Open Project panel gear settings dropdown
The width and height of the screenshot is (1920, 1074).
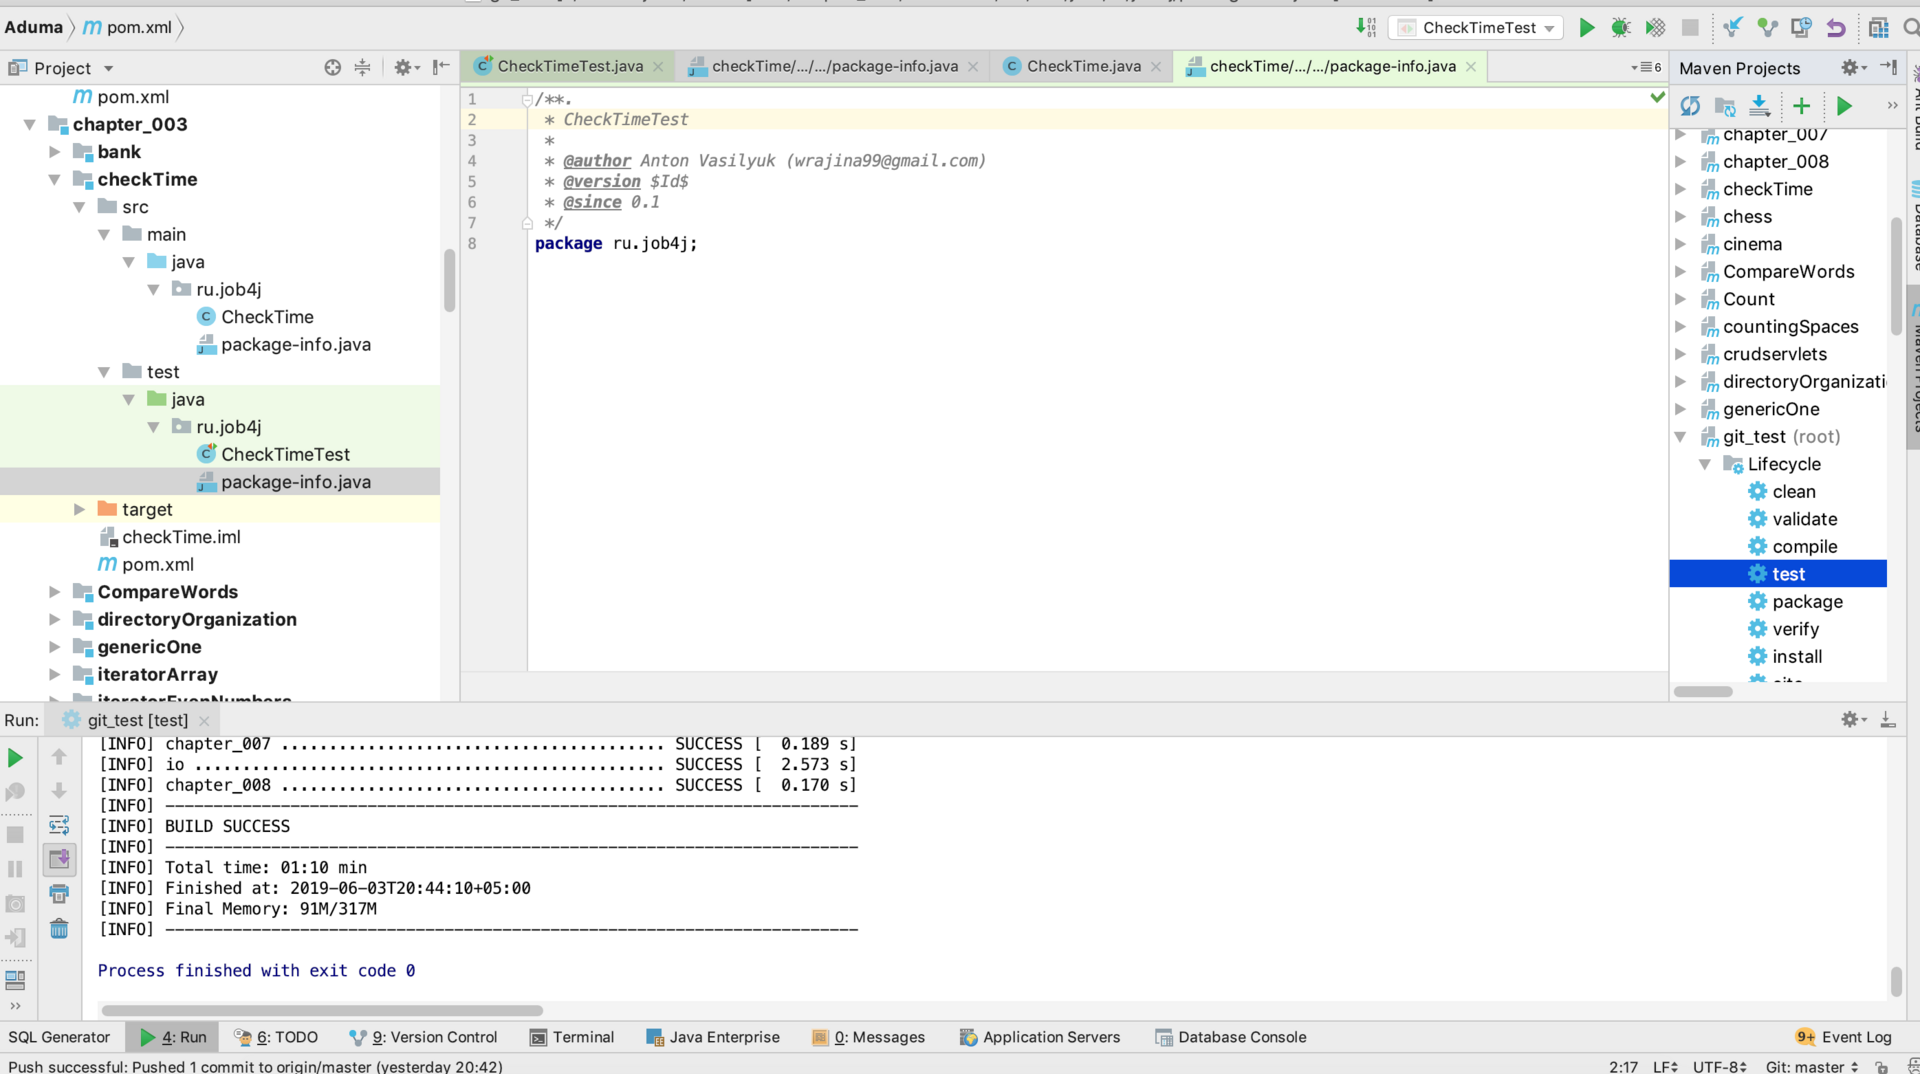[x=405, y=67]
